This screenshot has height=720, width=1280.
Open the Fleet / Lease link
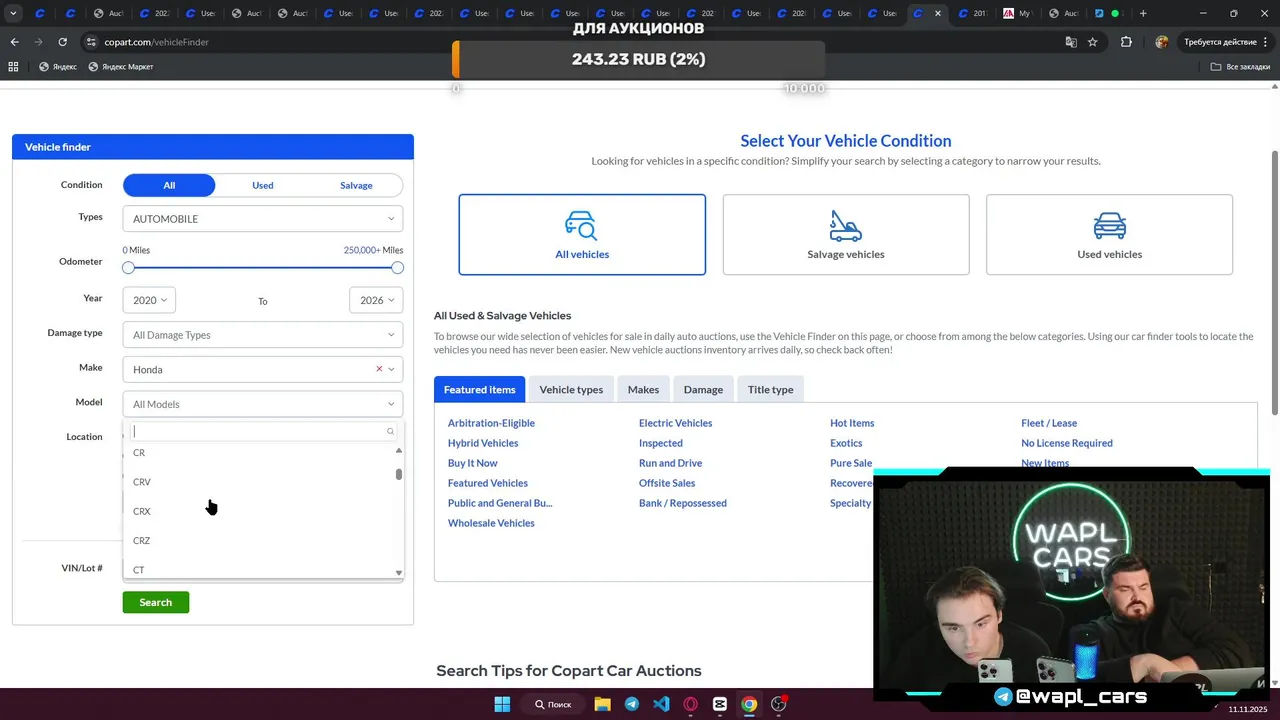click(x=1049, y=423)
